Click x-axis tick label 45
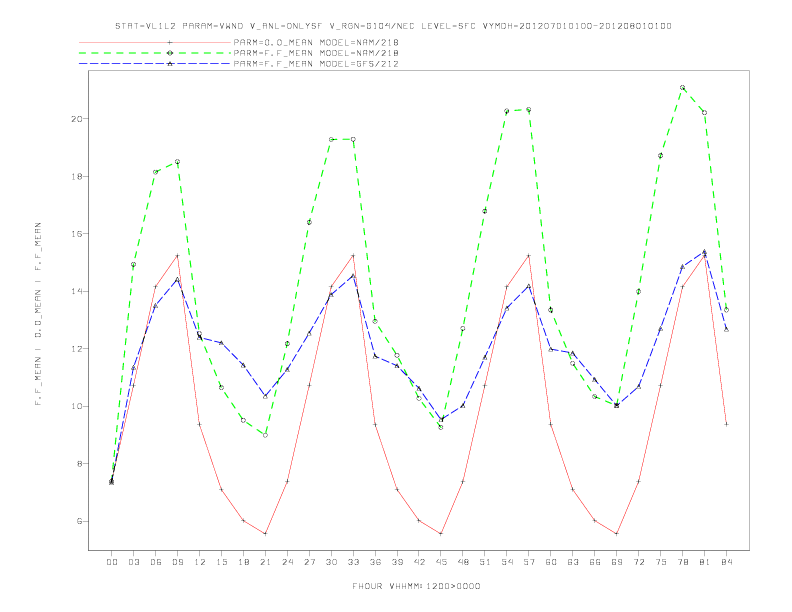This screenshot has width=792, height=612. [441, 562]
